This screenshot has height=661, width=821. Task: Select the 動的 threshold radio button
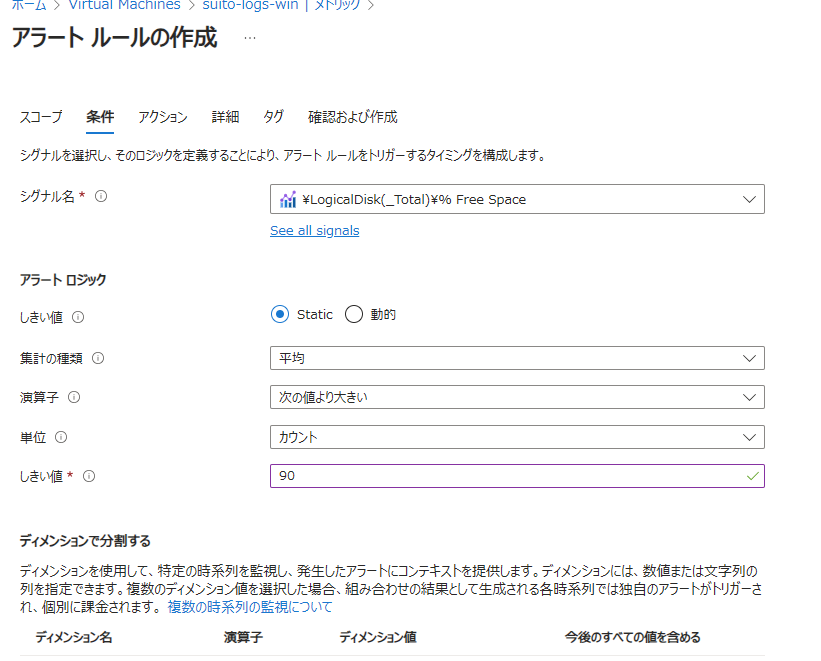(353, 315)
